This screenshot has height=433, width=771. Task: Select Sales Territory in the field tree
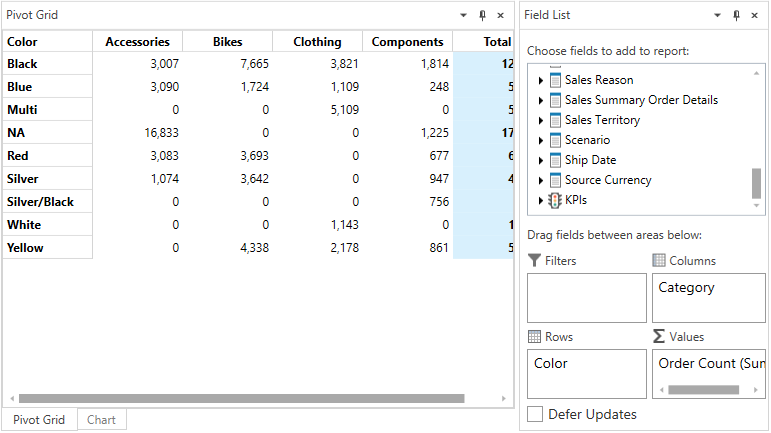point(602,120)
